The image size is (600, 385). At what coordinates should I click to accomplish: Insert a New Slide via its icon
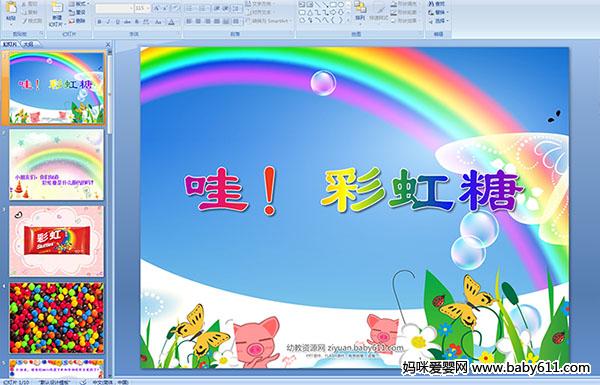[57, 8]
